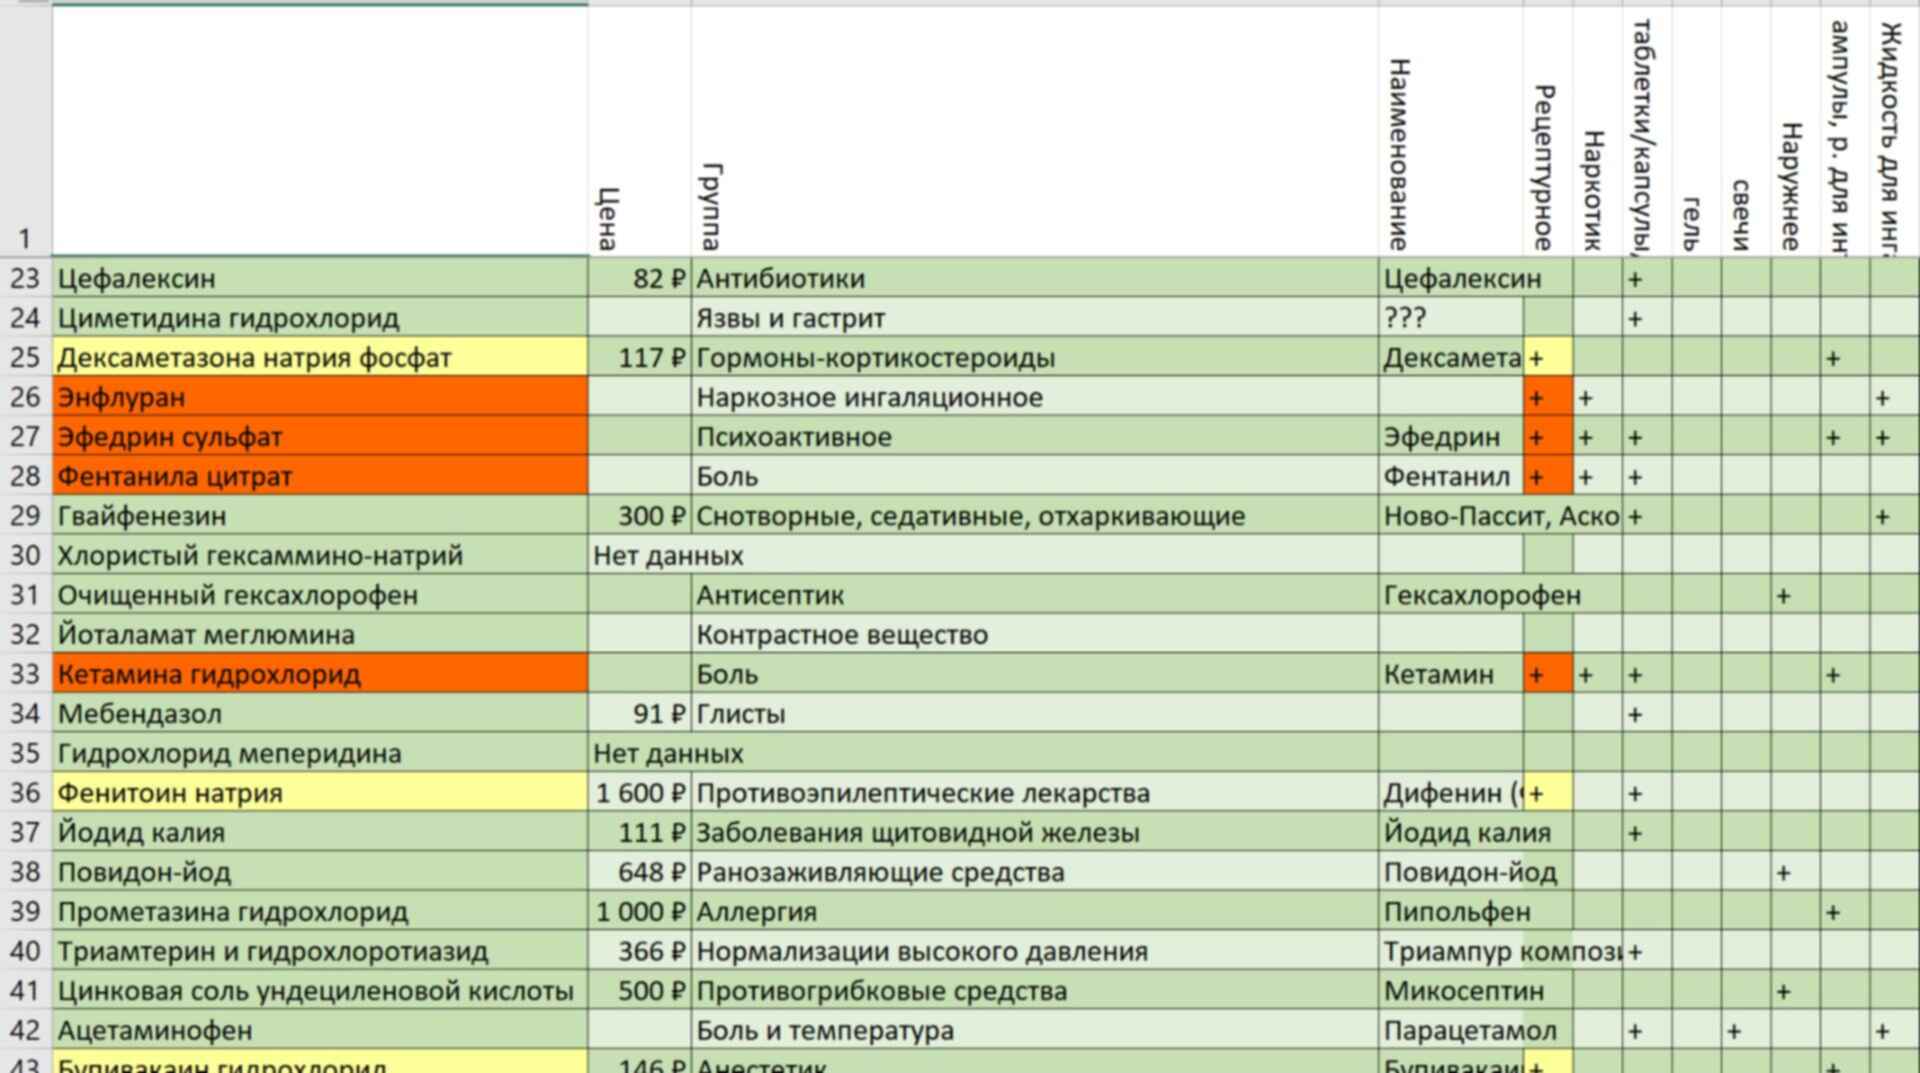Image resolution: width=1920 pixels, height=1073 pixels.
Task: Select Снотворные, седативные, отхаркивающие cell
Action: 1035,516
